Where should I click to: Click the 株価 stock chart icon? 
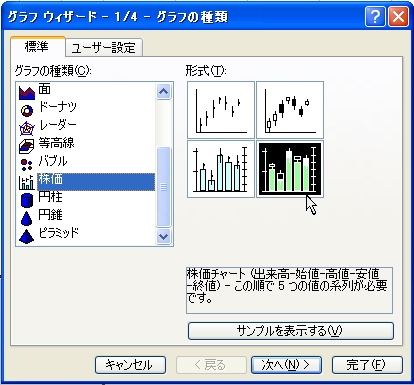pyautogui.click(x=27, y=182)
